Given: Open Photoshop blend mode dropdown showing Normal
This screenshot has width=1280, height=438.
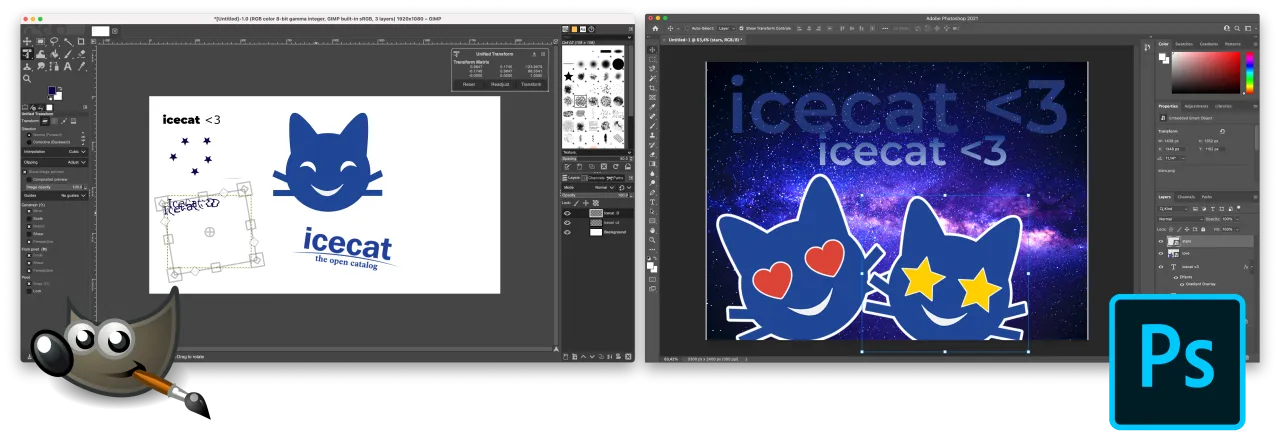Looking at the screenshot, I should pos(1181,218).
